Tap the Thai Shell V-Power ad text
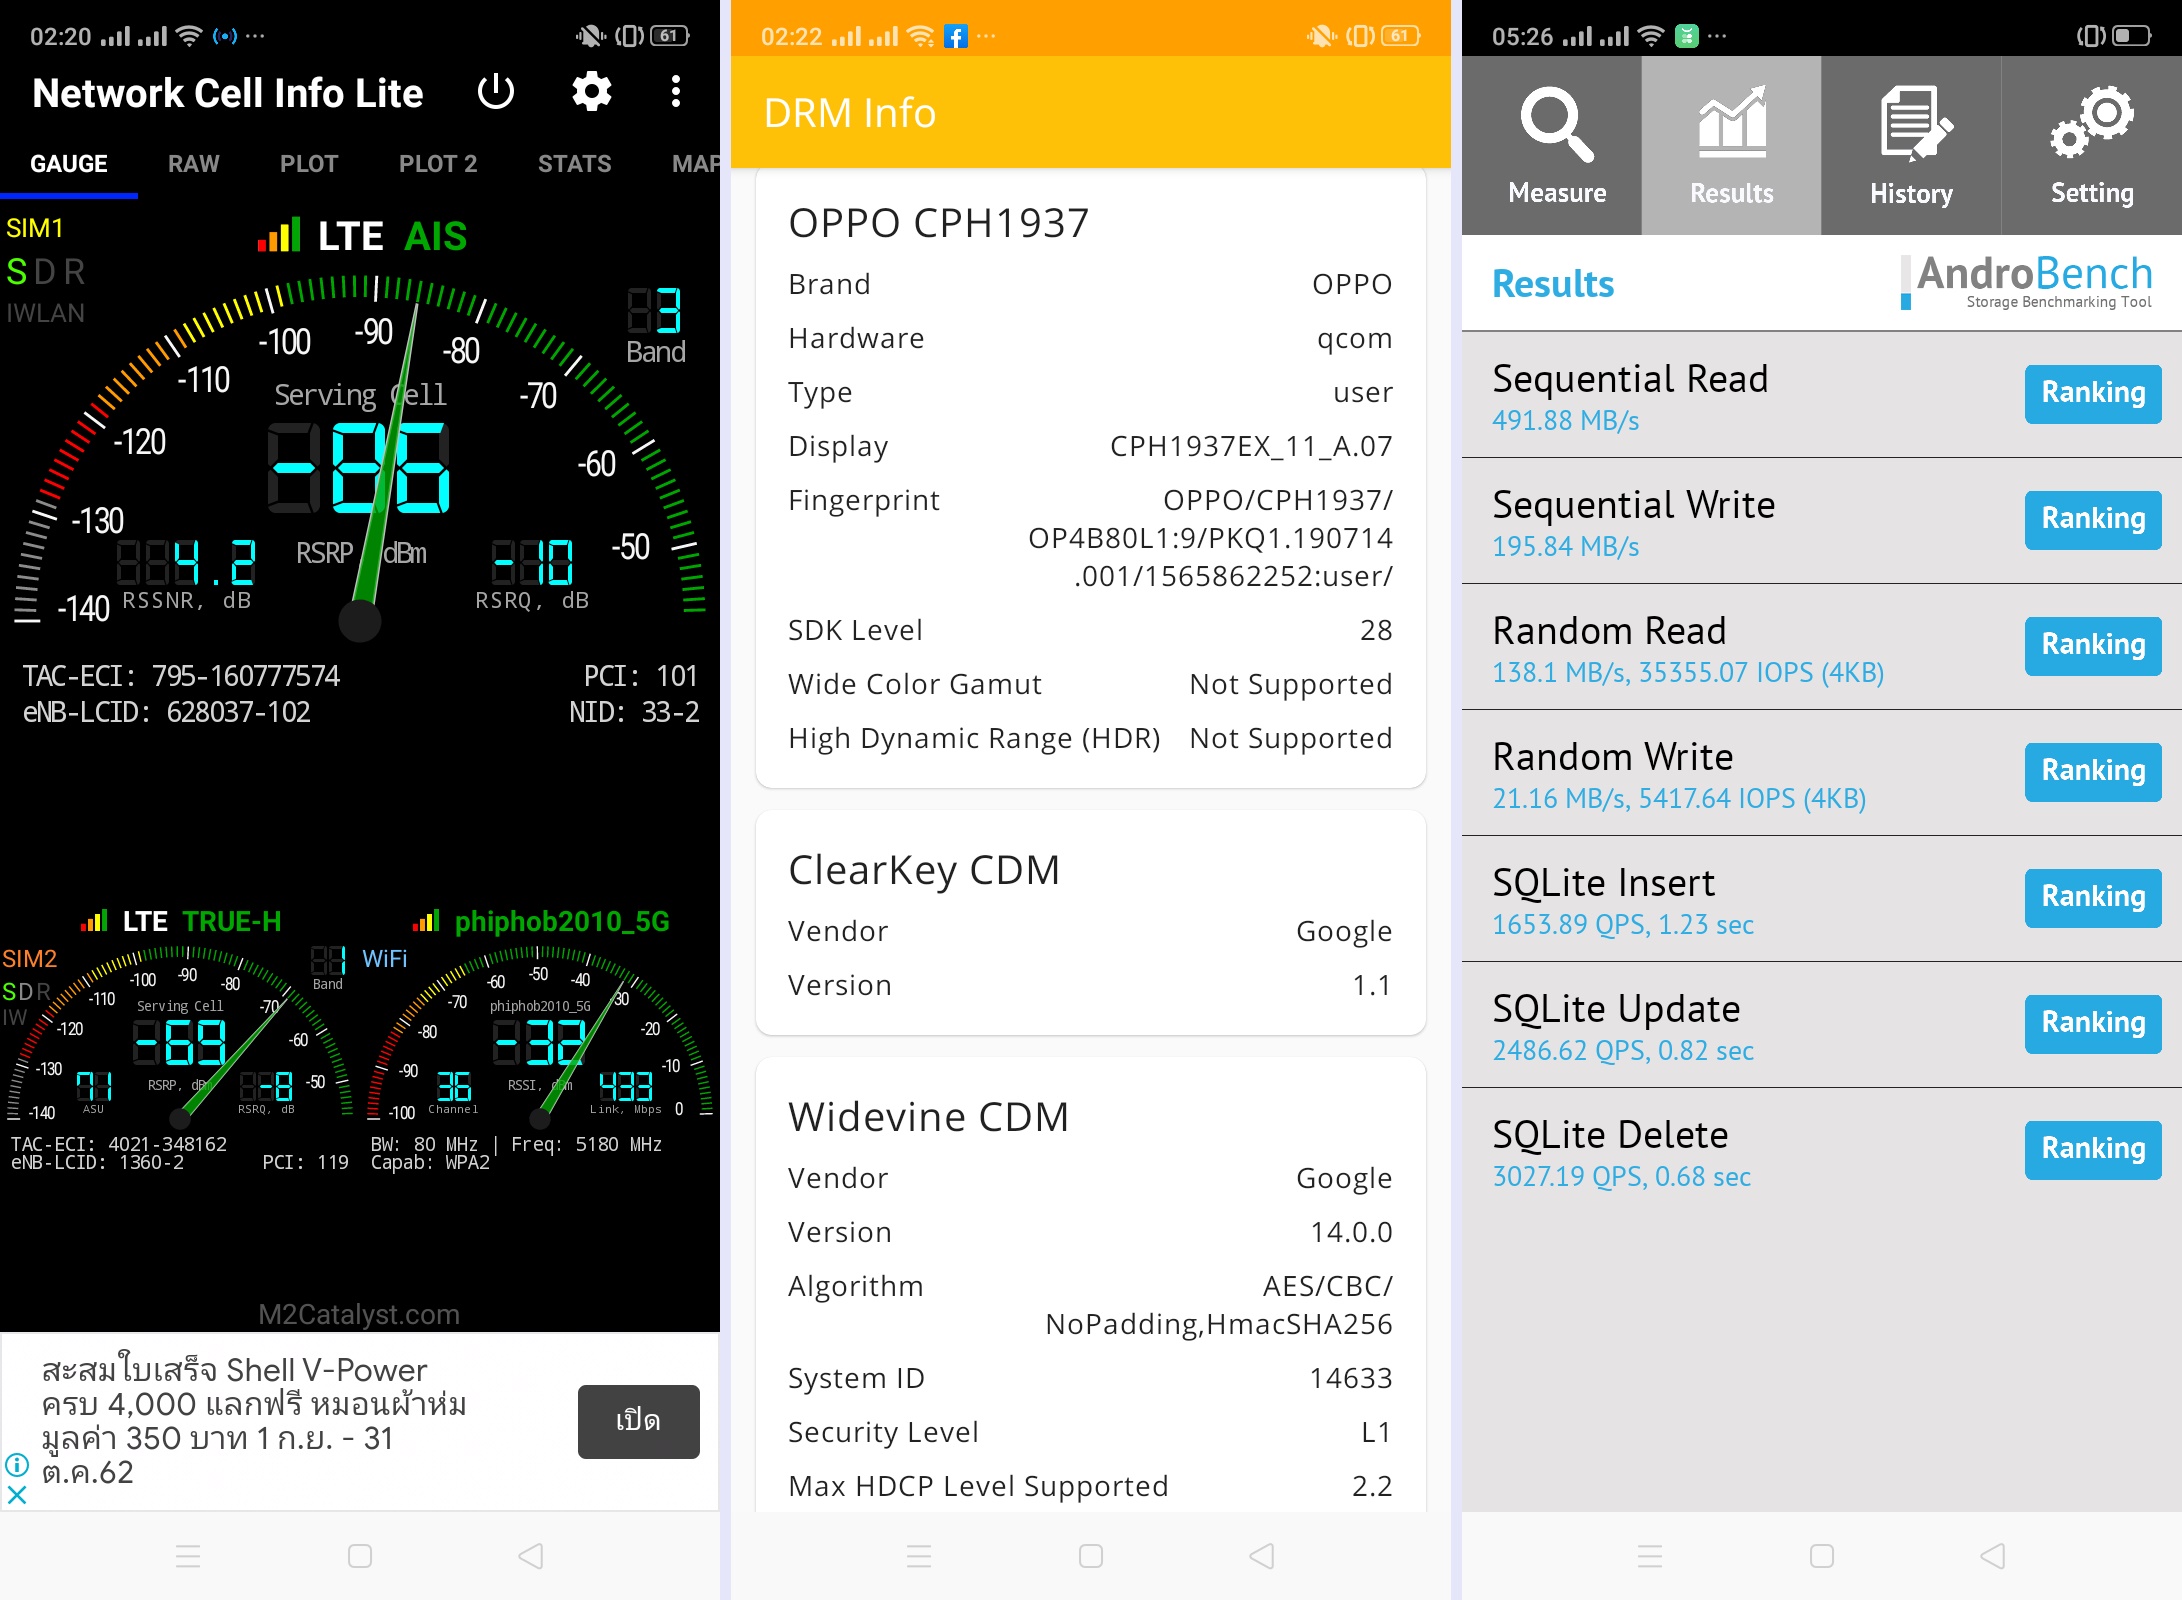2182x1600 pixels. [x=255, y=1421]
